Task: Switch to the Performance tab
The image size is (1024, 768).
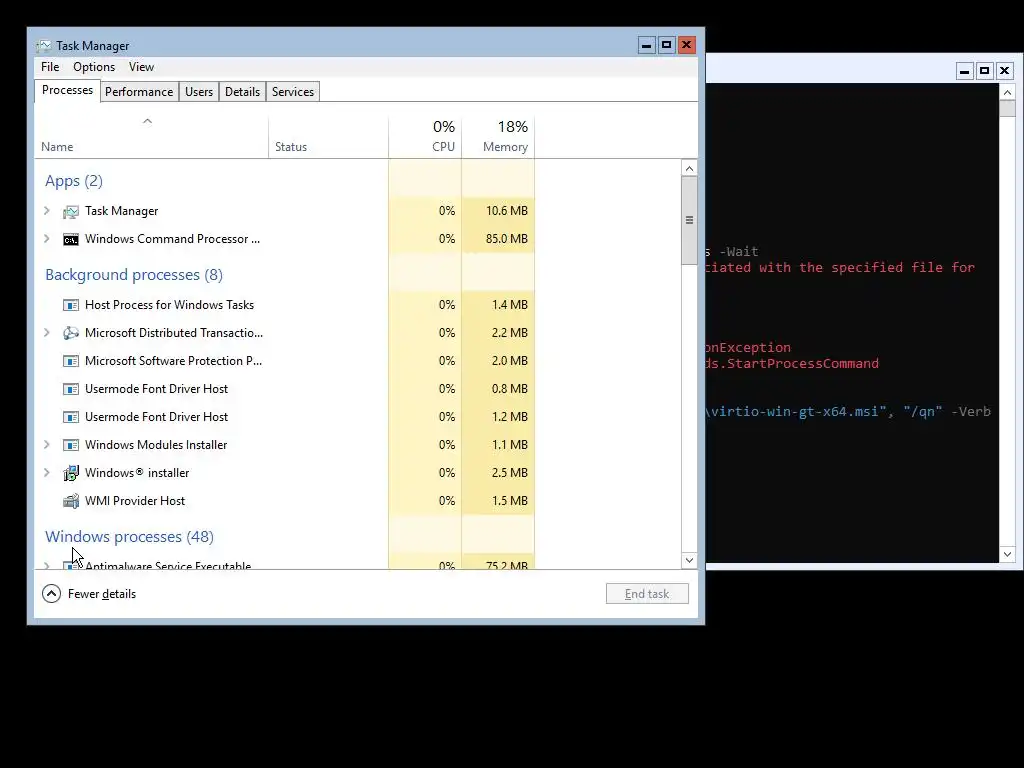Action: [139, 92]
